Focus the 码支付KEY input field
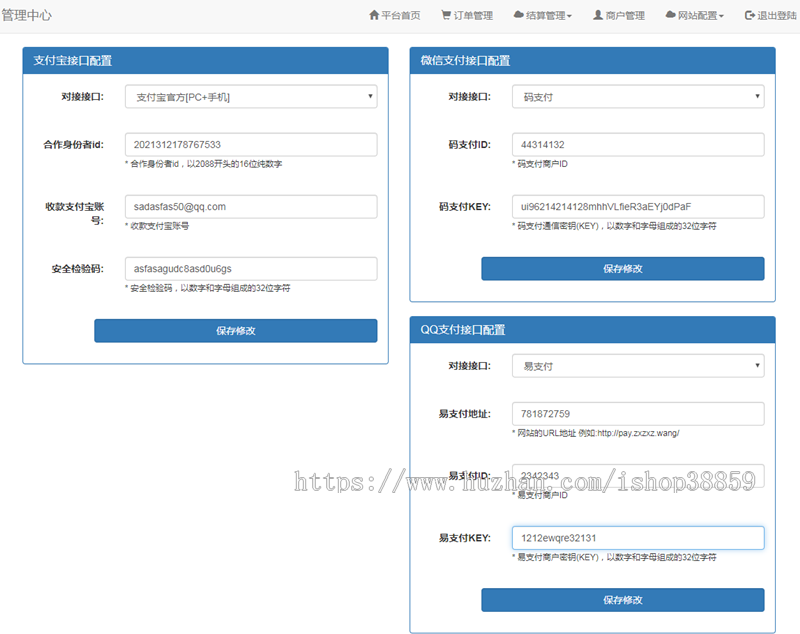The height and width of the screenshot is (634, 800). tap(638, 207)
